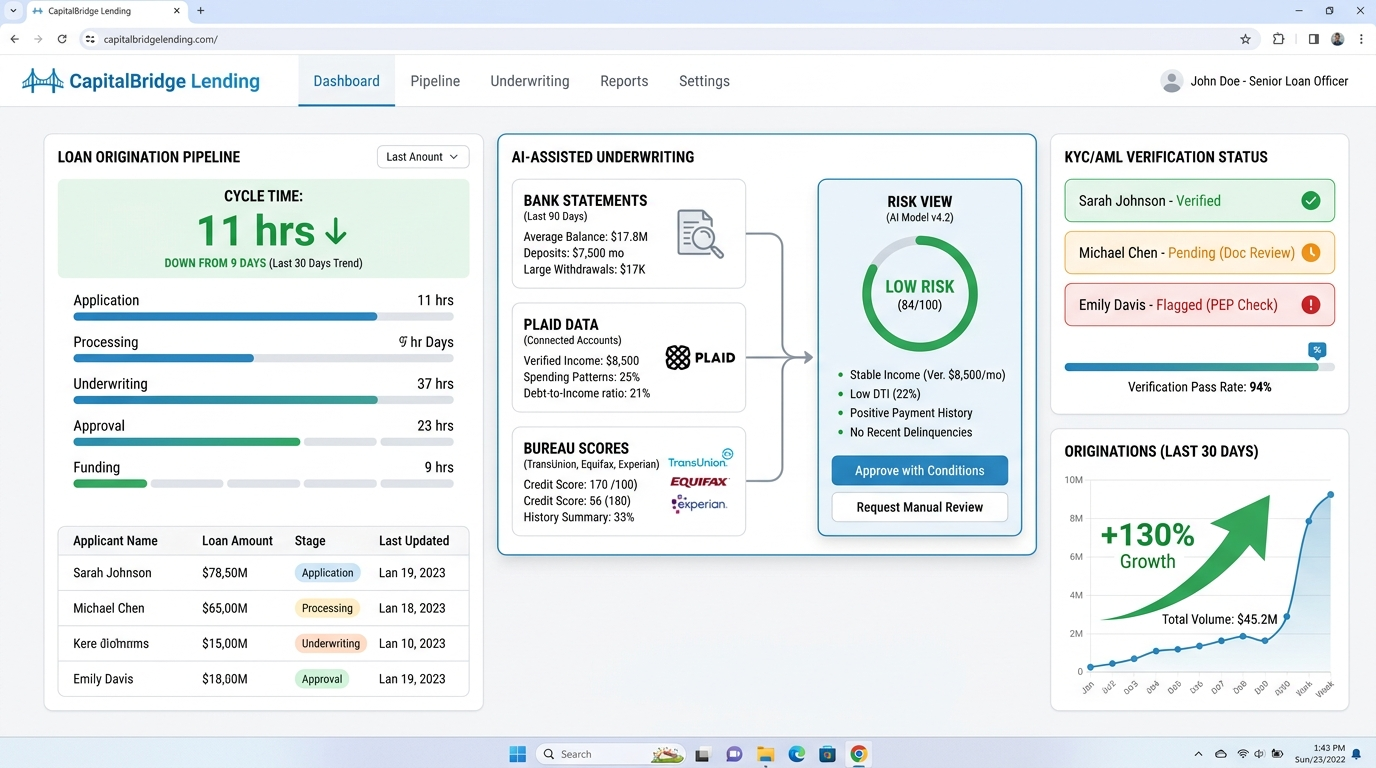
Task: Open the Plaid Data card
Action: click(x=628, y=358)
